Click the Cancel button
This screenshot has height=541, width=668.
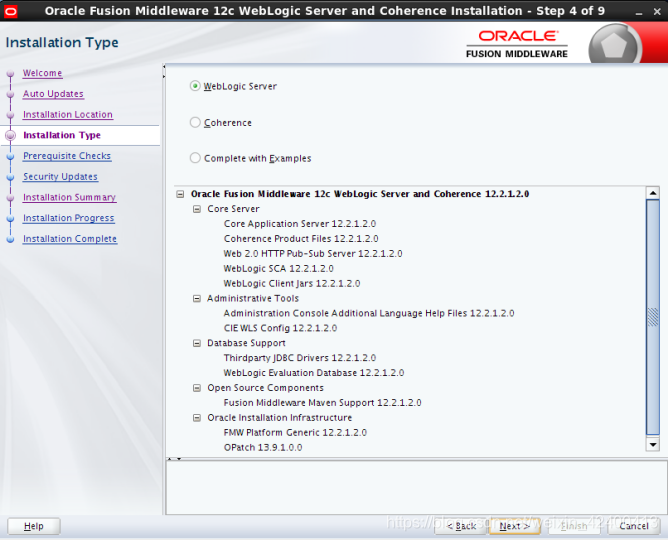point(634,527)
